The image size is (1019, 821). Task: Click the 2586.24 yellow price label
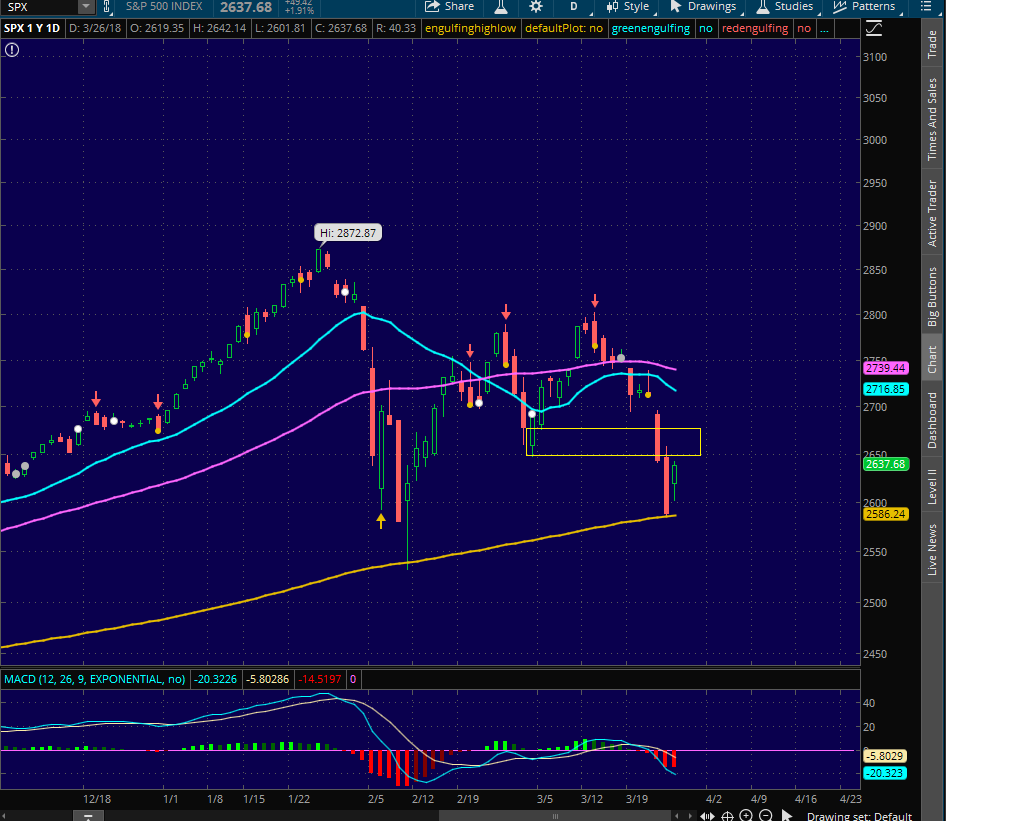point(885,514)
